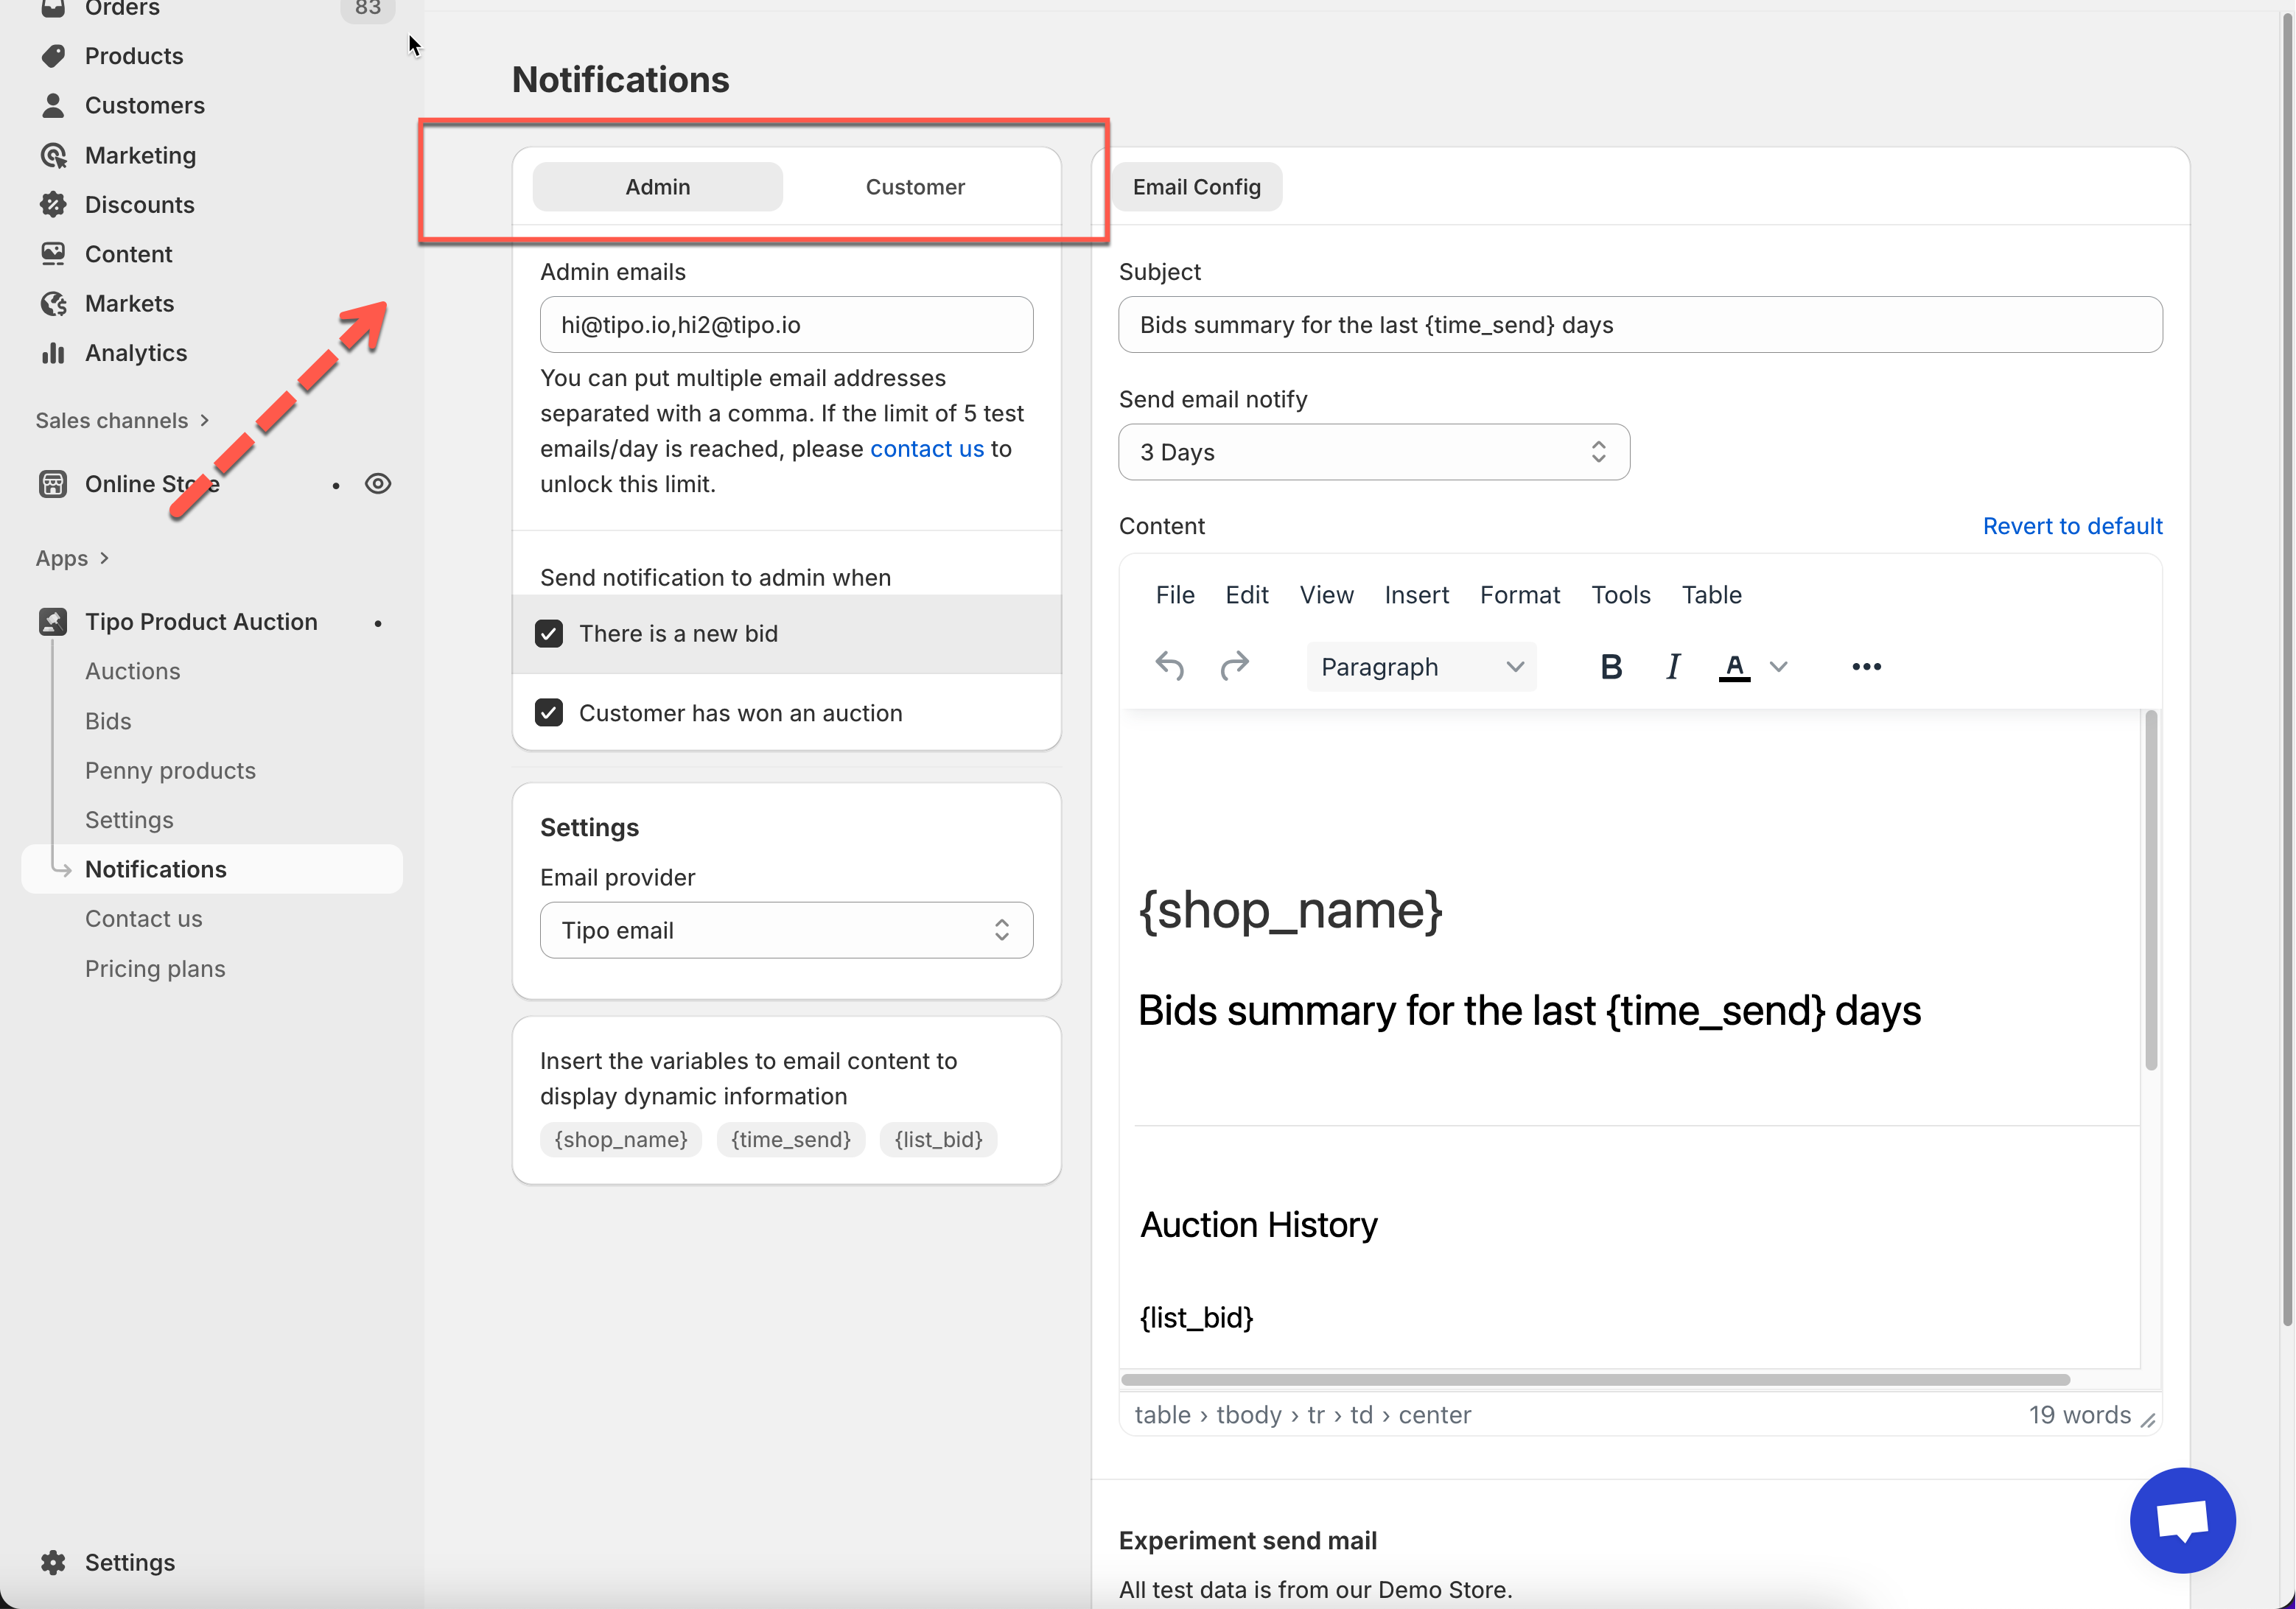Click the eye icon next to Online Store
Viewport: 2296px width, 1609px height.
378,484
